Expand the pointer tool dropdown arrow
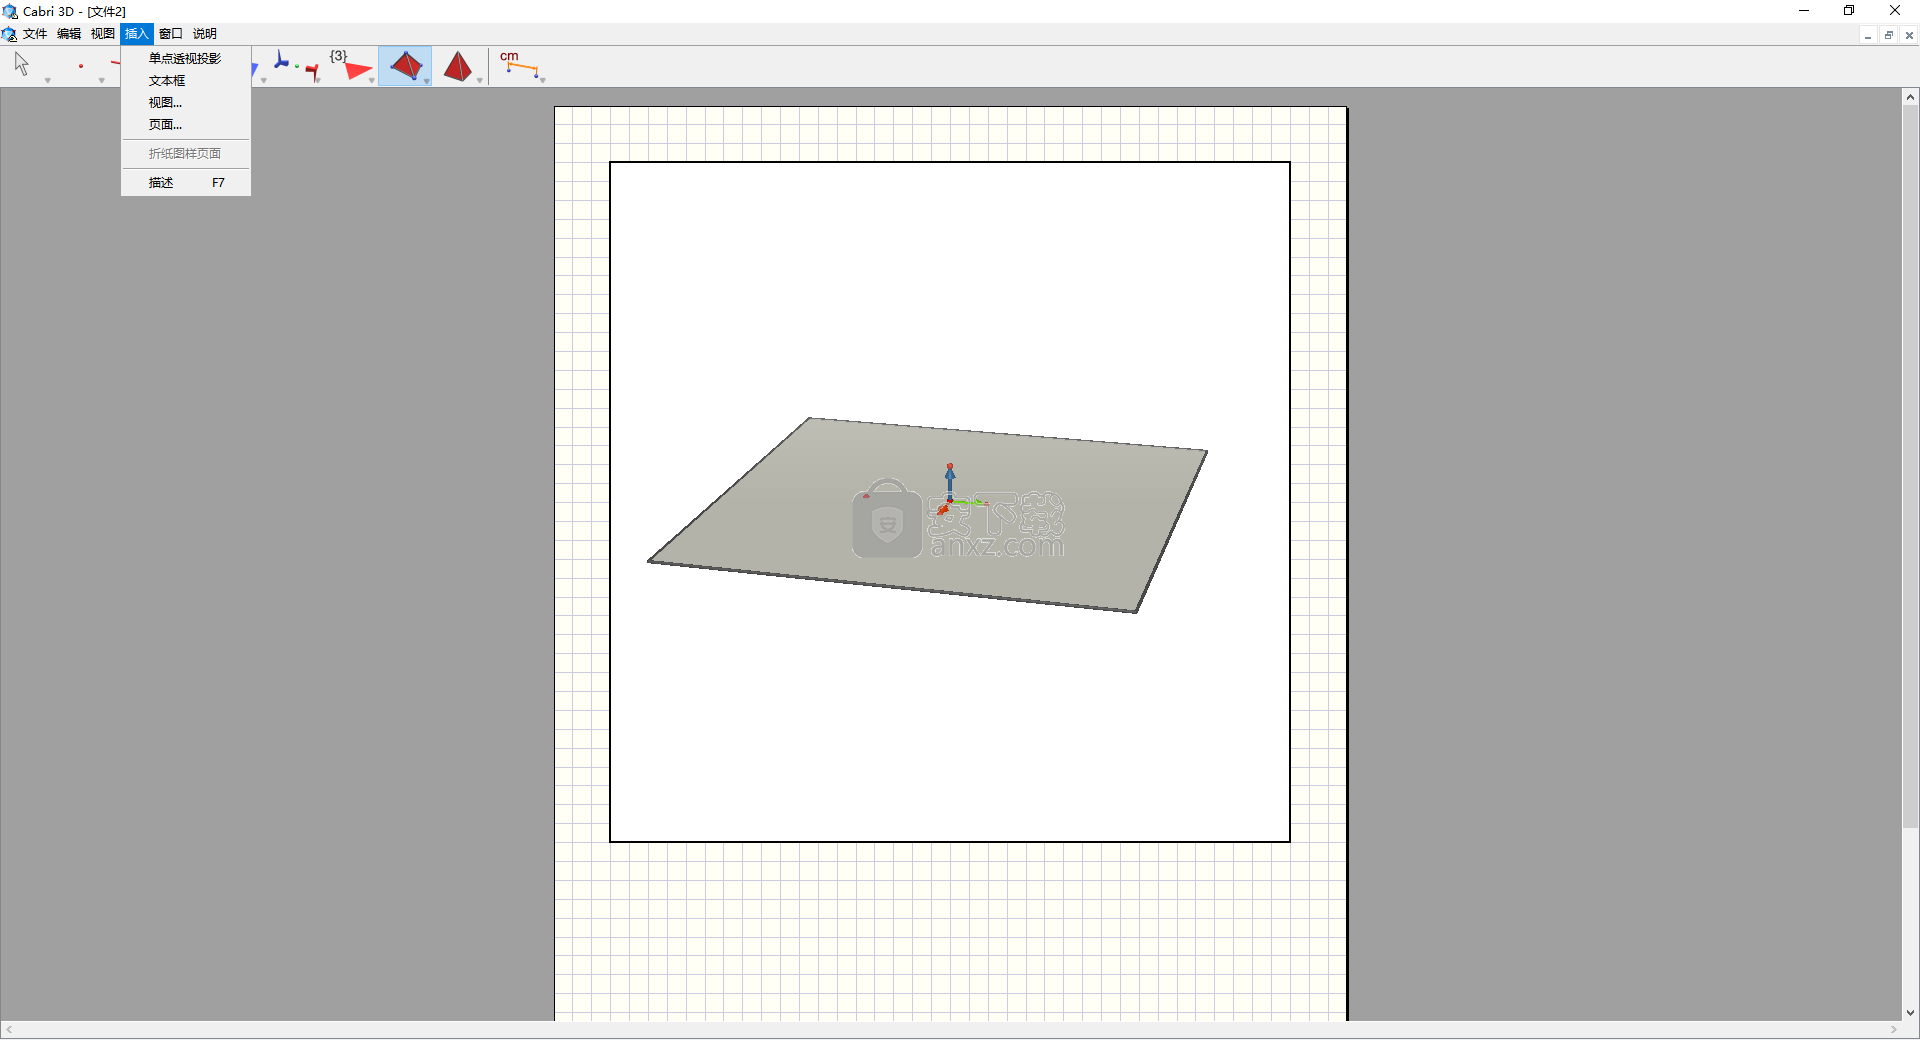 tap(47, 80)
